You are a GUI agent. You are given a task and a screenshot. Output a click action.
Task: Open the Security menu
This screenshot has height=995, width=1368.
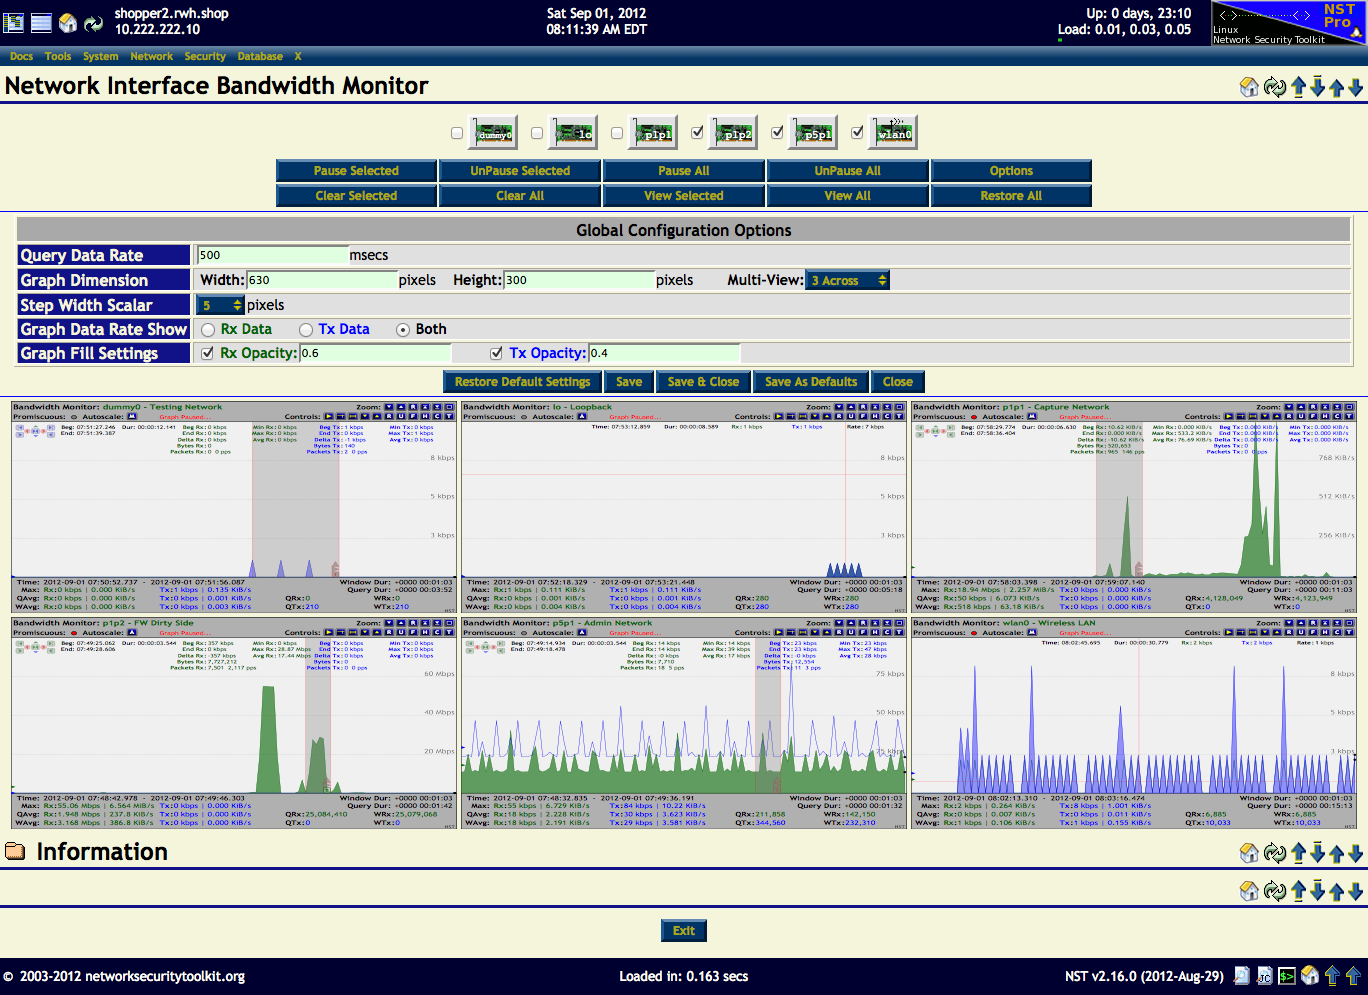point(204,57)
